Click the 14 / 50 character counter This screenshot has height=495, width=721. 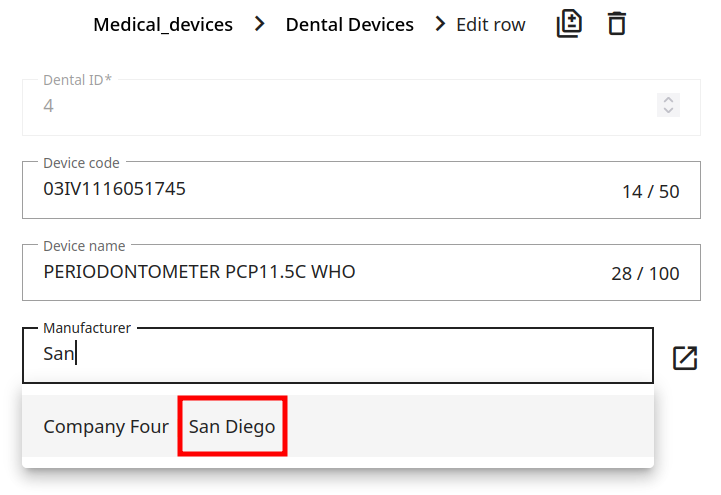[x=650, y=191]
